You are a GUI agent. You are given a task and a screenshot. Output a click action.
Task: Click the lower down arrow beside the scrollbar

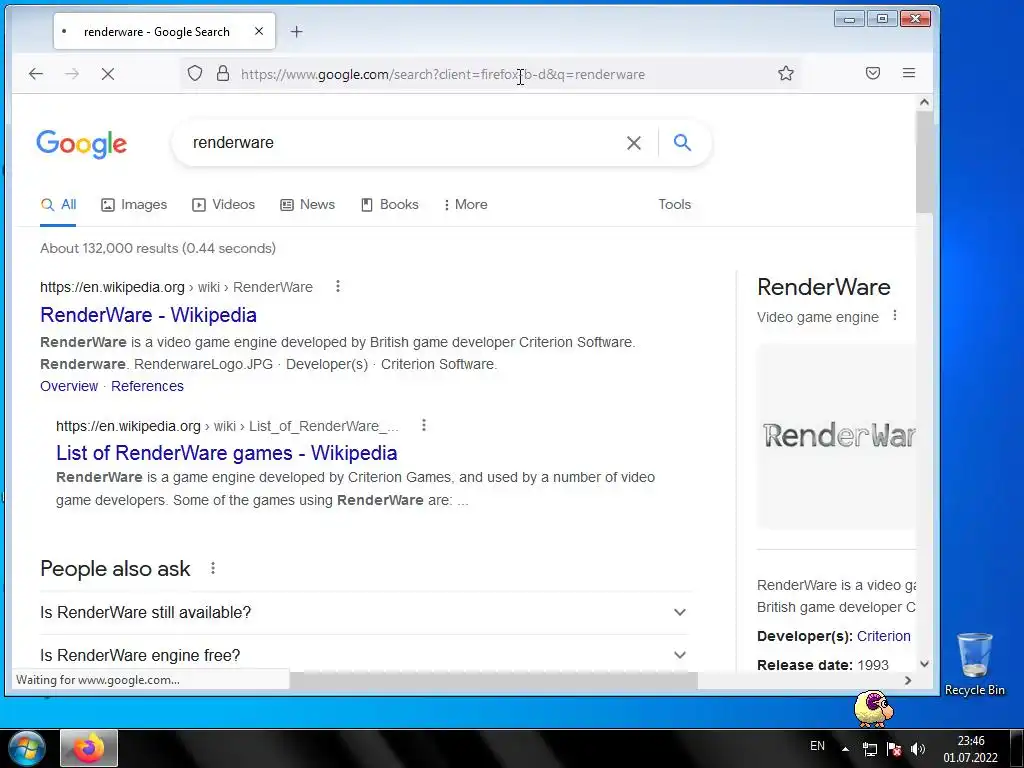click(924, 664)
